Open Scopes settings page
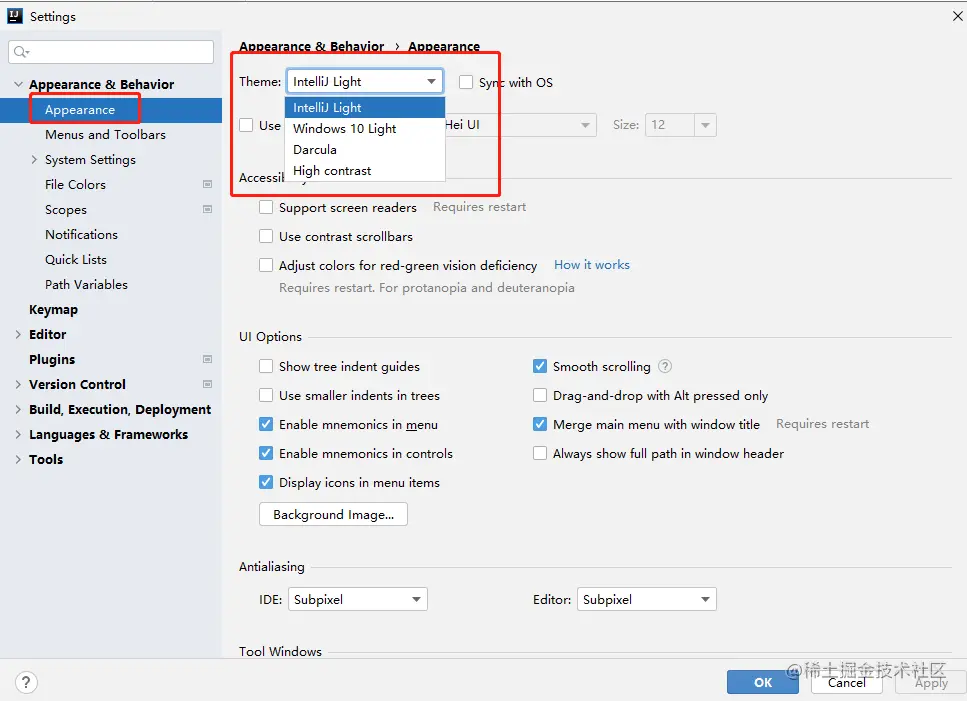The height and width of the screenshot is (701, 967). point(65,210)
